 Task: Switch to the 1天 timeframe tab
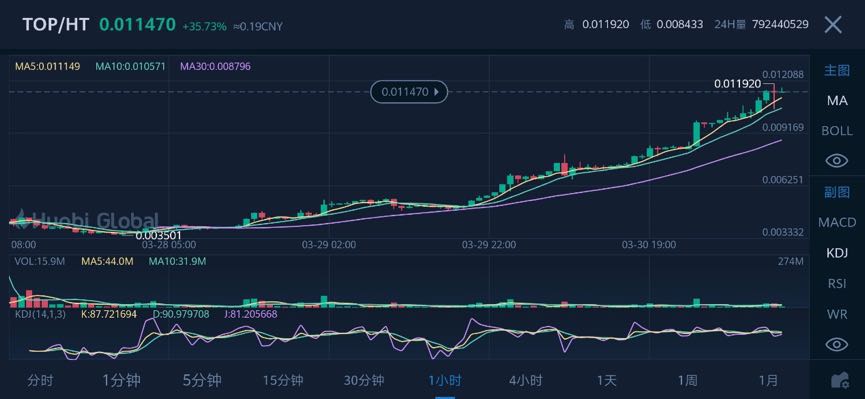pyautogui.click(x=606, y=380)
